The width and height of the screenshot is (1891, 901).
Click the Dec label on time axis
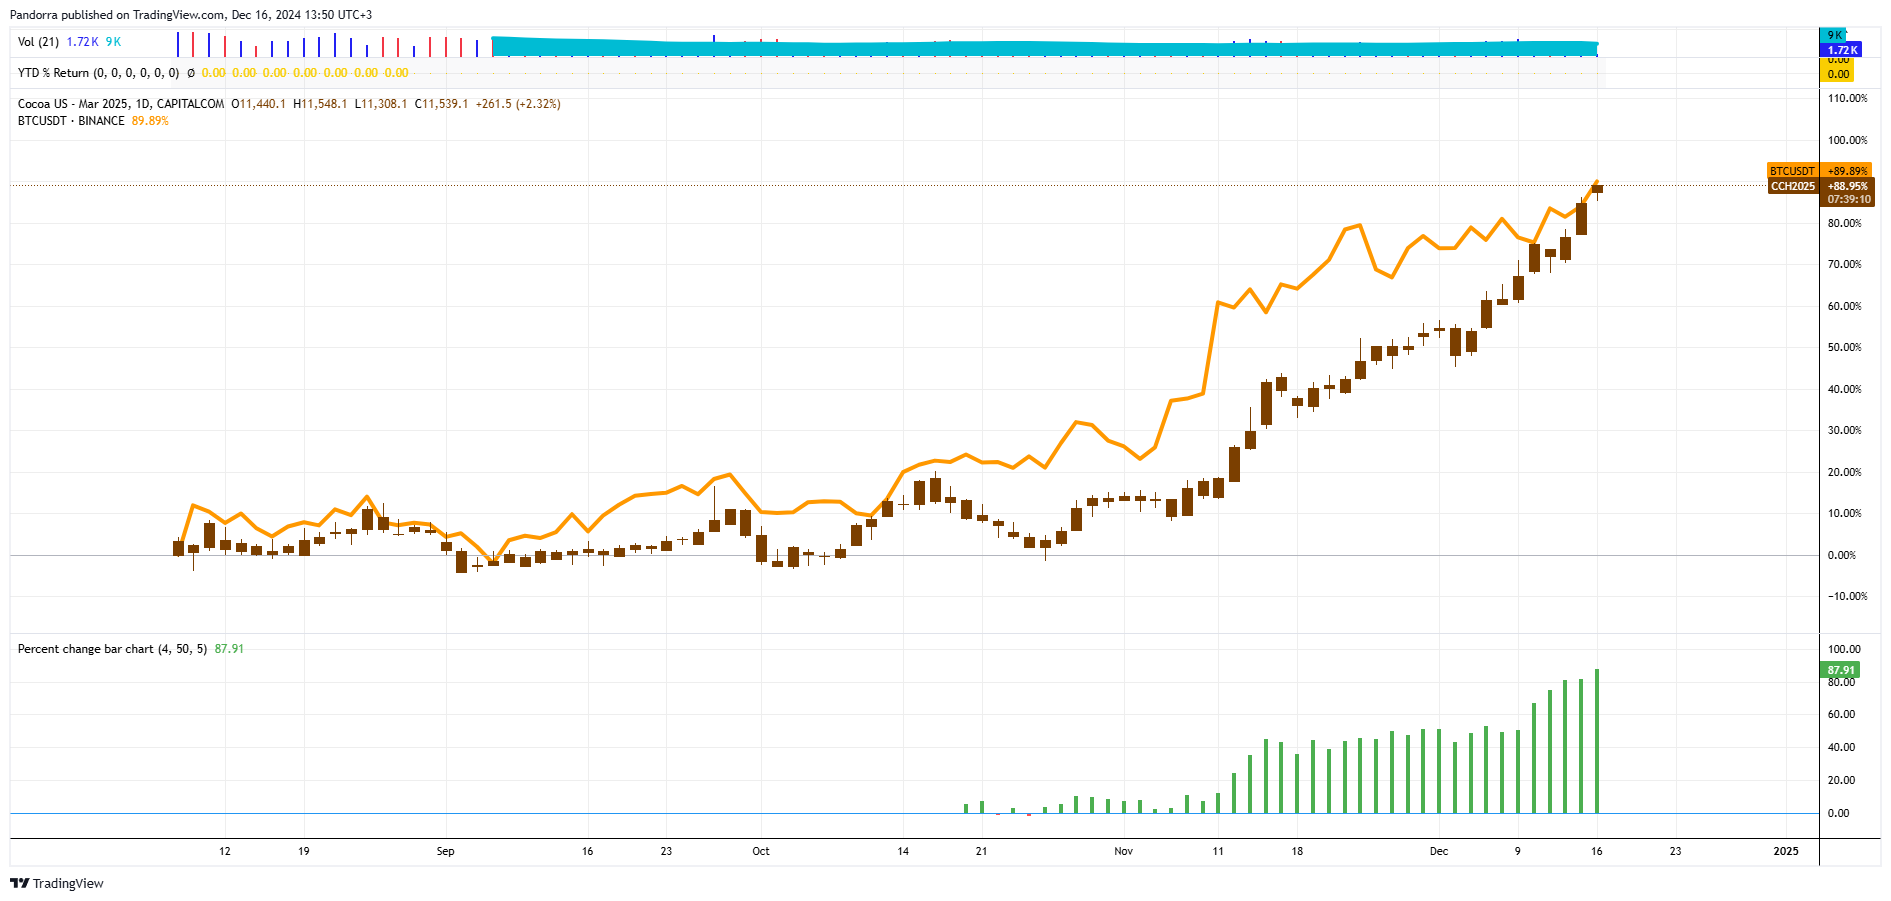coord(1439,851)
